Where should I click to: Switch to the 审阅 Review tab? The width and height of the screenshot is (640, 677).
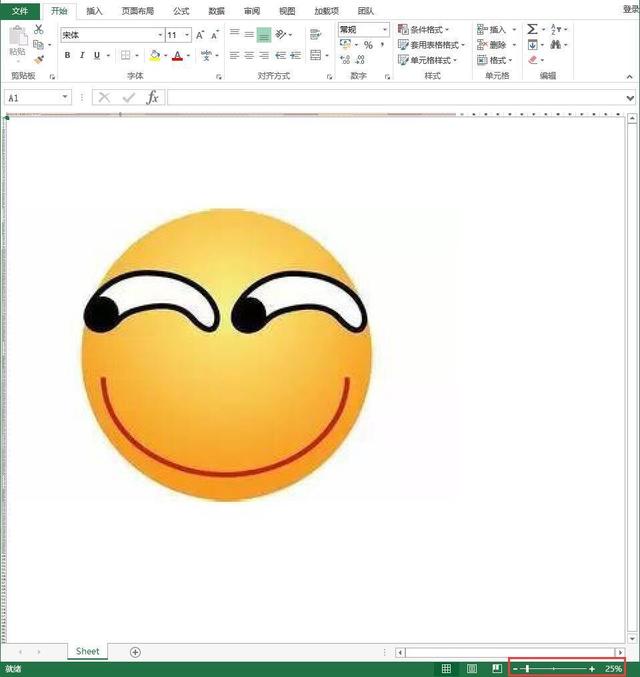252,11
